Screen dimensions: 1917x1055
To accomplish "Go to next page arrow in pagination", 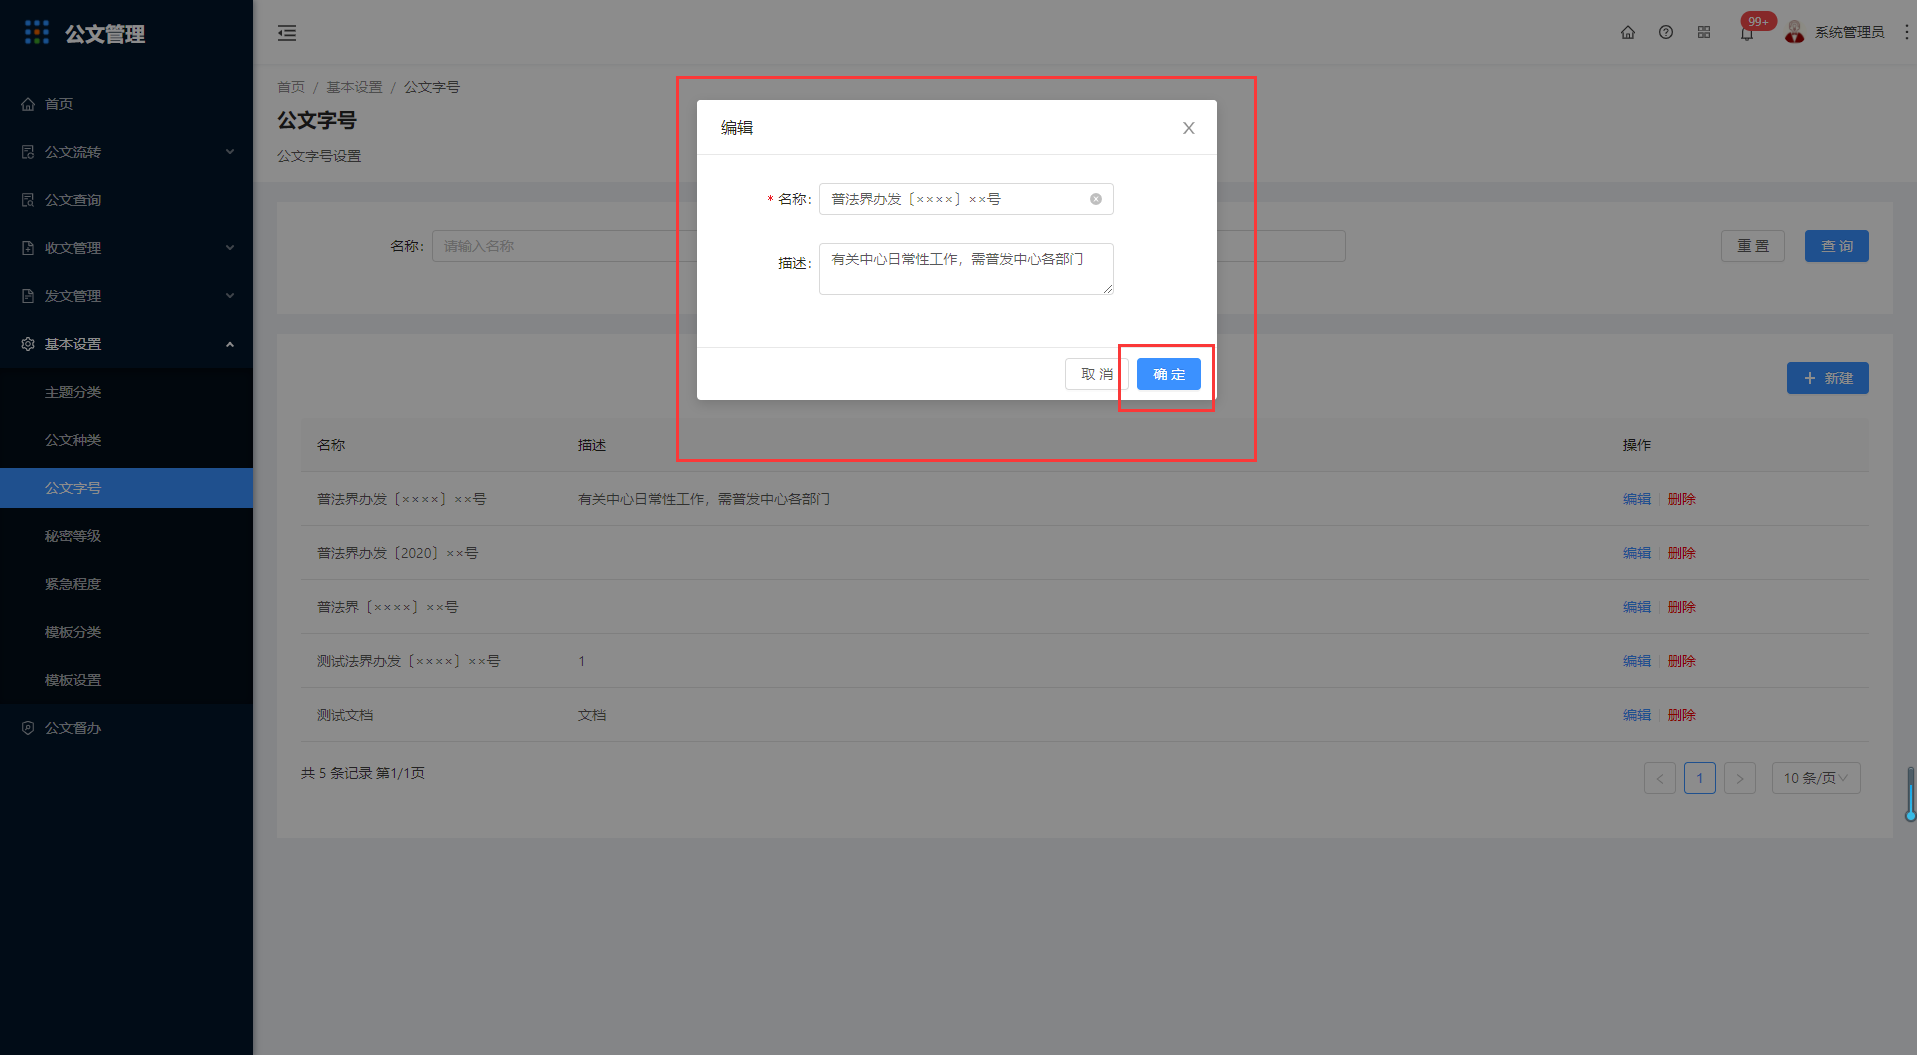I will [x=1740, y=778].
